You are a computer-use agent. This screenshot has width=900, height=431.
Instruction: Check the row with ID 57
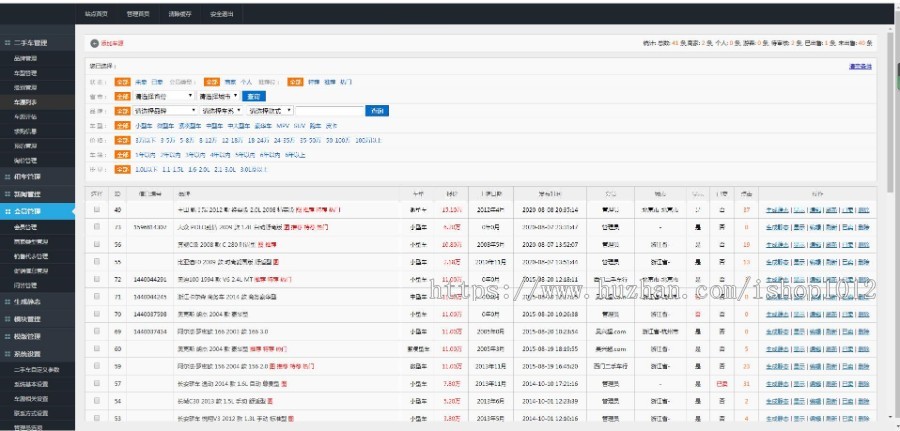[97, 382]
